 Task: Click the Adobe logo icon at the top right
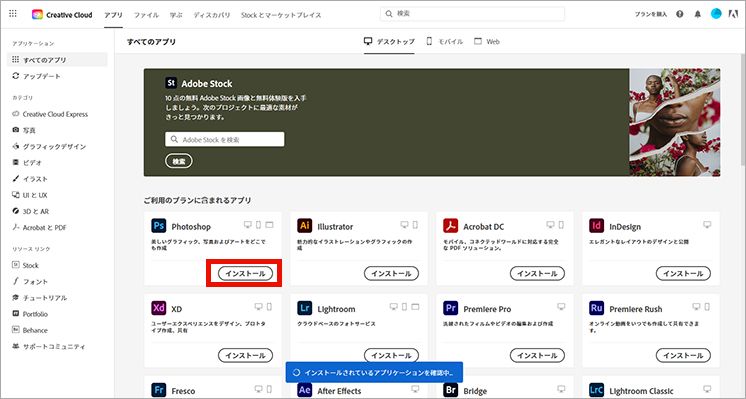(x=733, y=14)
